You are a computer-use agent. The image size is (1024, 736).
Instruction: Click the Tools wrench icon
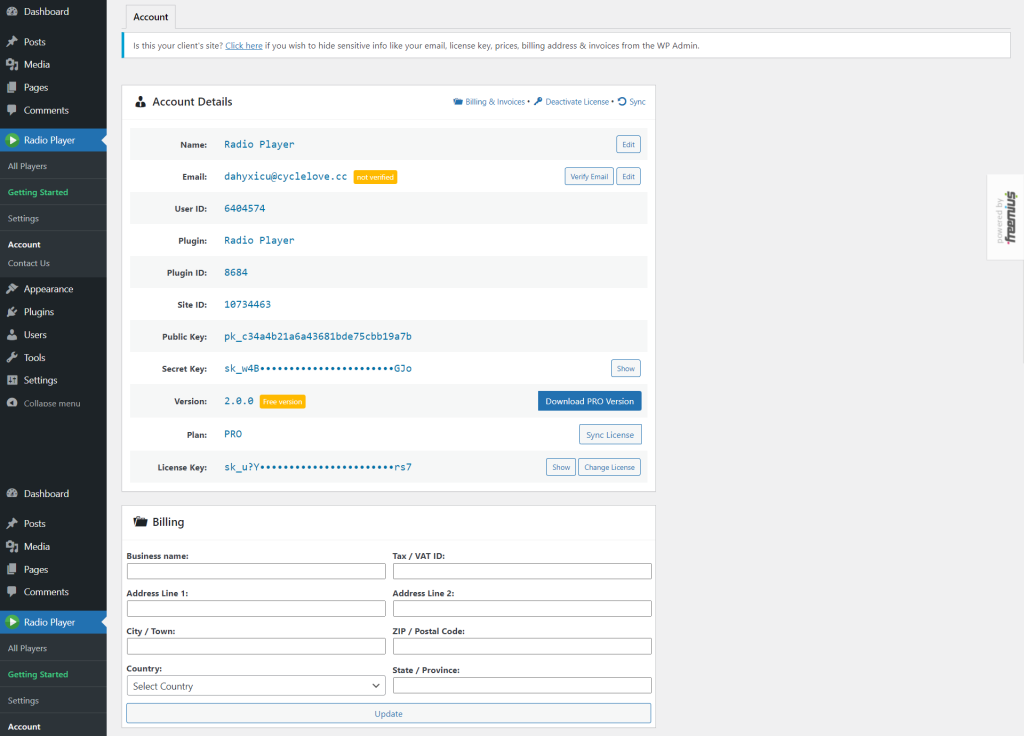tap(12, 357)
